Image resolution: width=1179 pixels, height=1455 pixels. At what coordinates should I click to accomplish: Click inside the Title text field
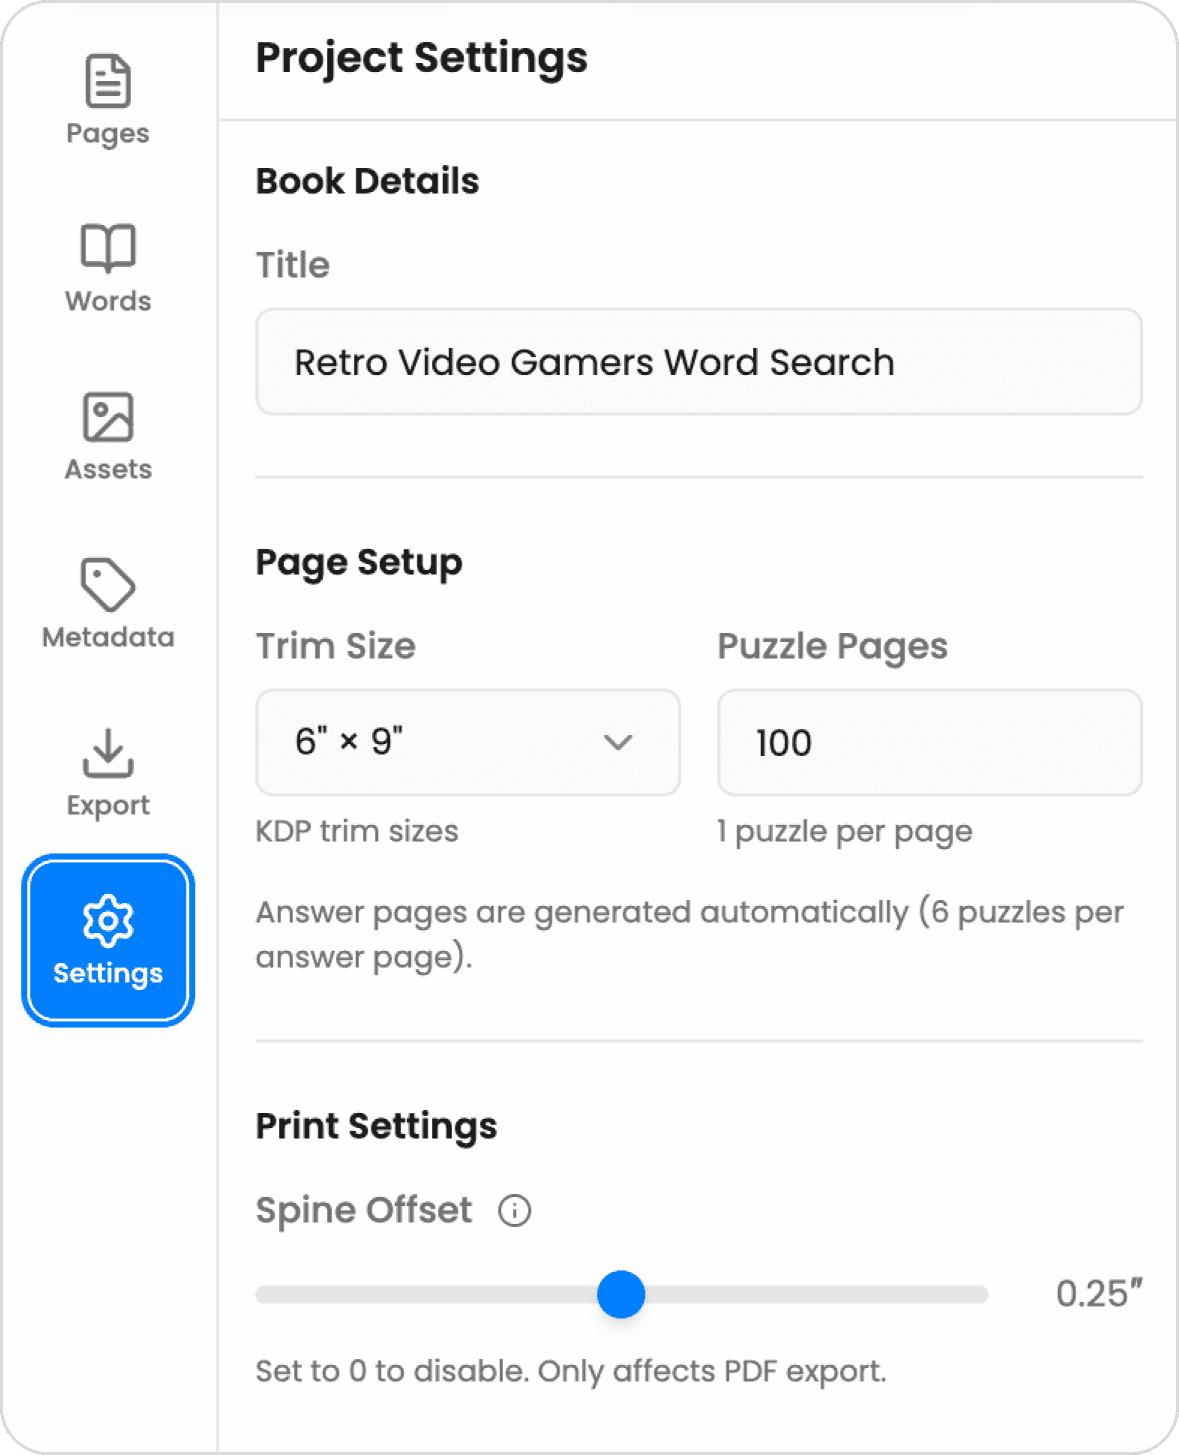point(698,362)
